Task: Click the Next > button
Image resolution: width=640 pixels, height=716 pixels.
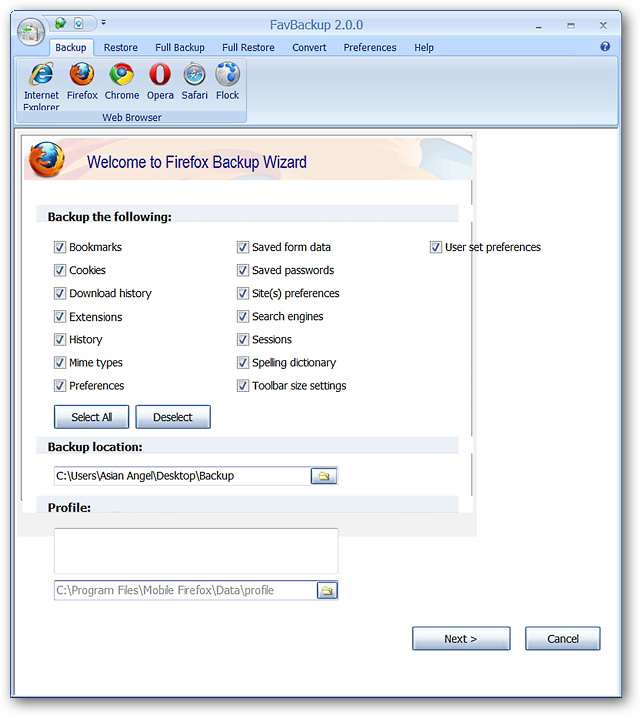Action: pos(461,638)
